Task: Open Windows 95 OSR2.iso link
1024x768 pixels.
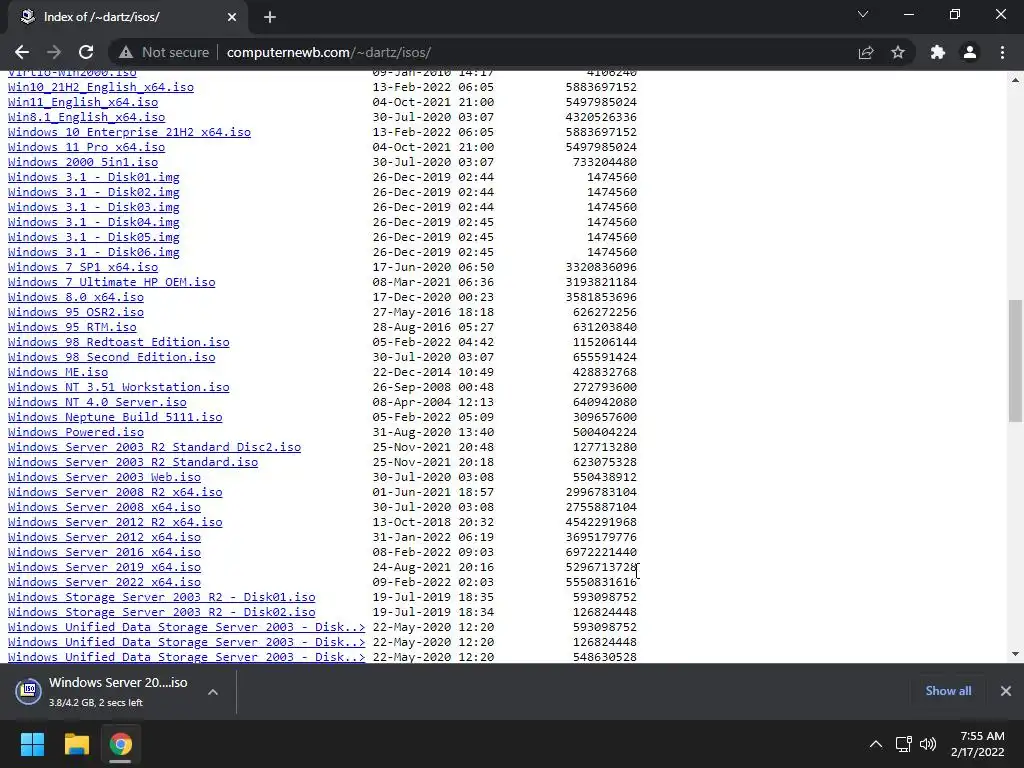Action: click(x=76, y=312)
